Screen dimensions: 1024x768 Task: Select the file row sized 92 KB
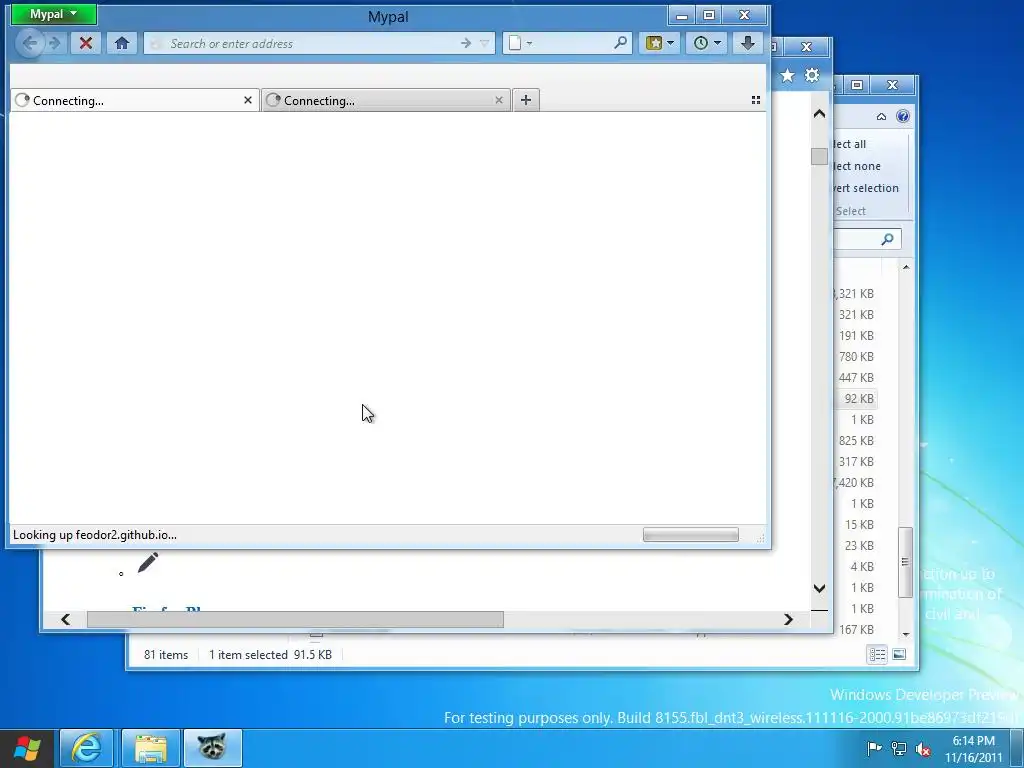pos(856,398)
